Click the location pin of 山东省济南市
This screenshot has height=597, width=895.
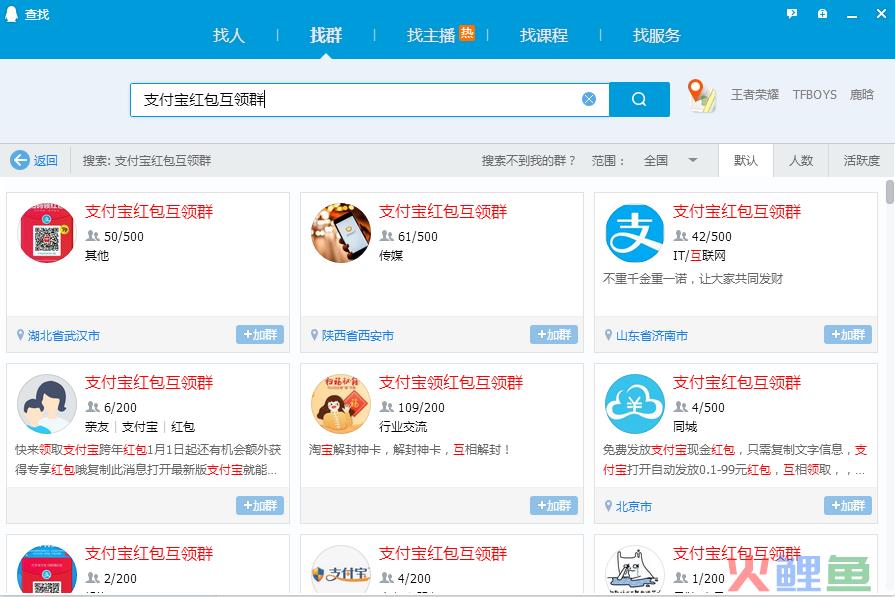[x=608, y=335]
